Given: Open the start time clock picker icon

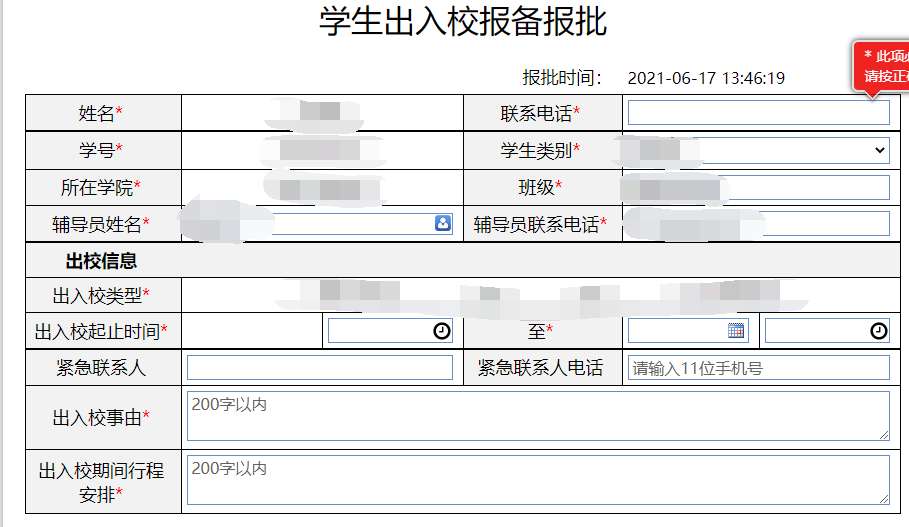Looking at the screenshot, I should 442,331.
